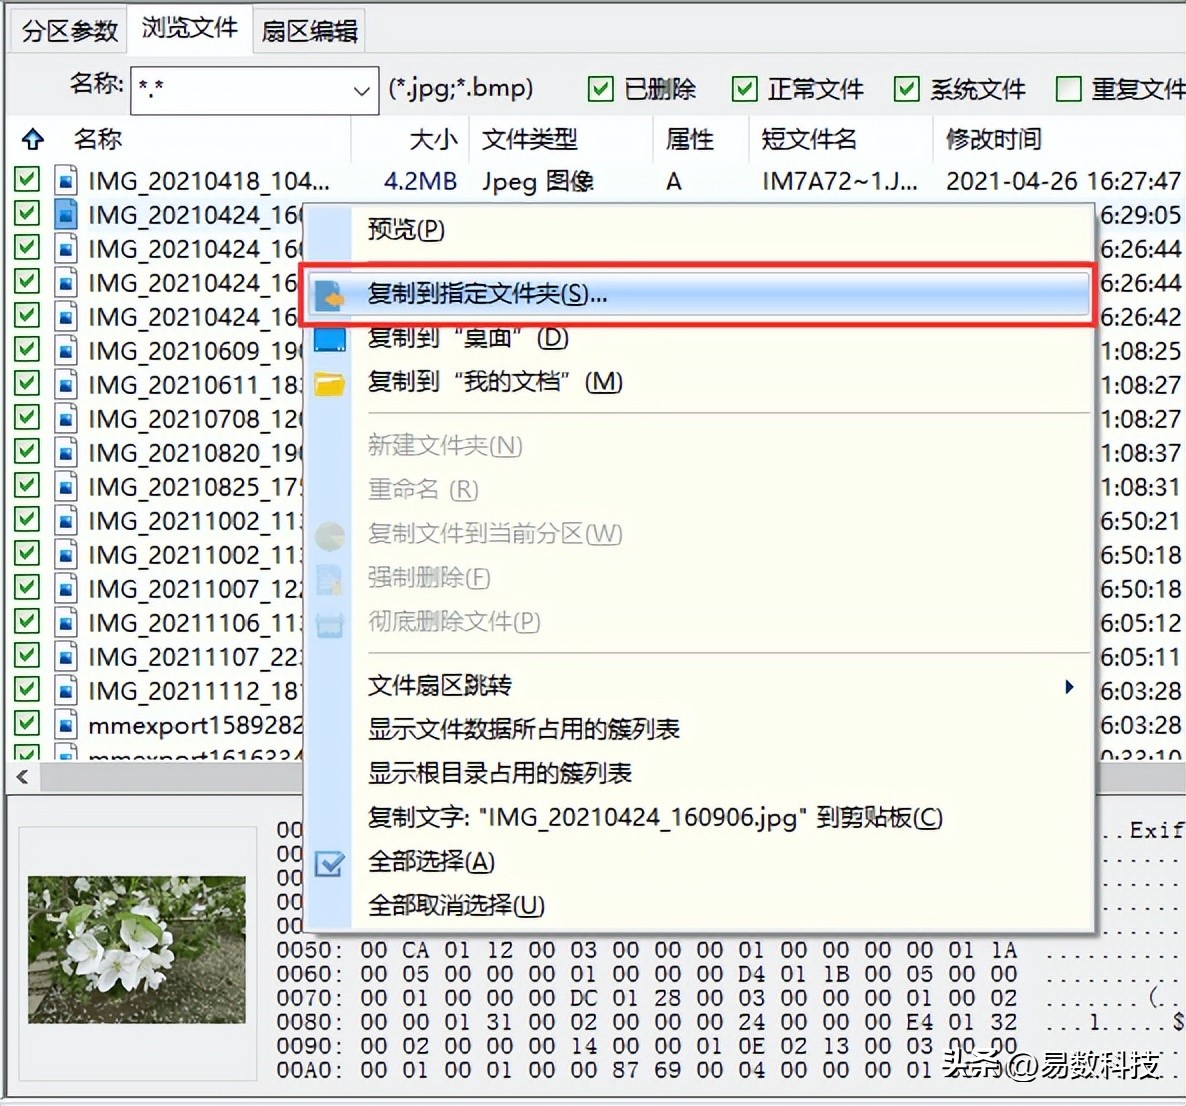This screenshot has height=1106, width=1186.
Task: Switch to the 扇区编辑 tab
Action: click(x=308, y=30)
